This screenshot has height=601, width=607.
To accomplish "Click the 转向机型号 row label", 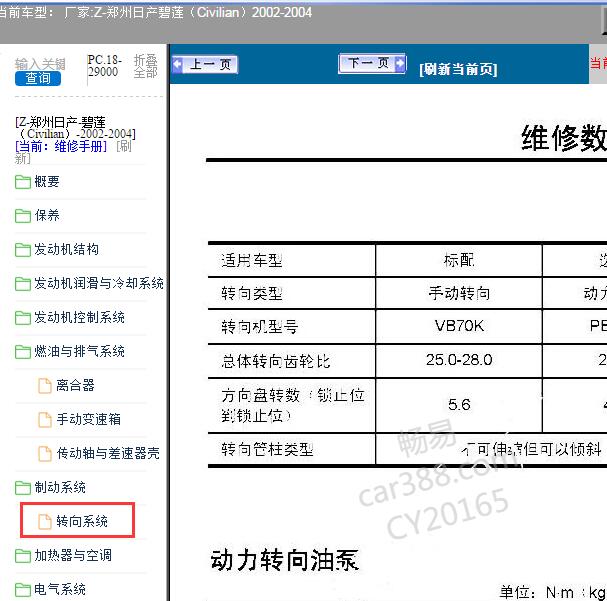I will pyautogui.click(x=260, y=327).
